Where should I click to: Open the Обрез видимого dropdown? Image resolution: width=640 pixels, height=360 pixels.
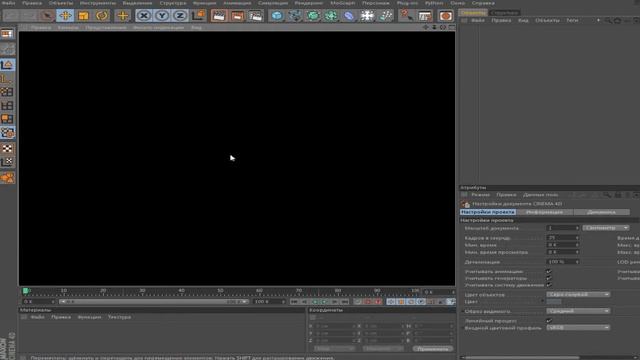(578, 311)
